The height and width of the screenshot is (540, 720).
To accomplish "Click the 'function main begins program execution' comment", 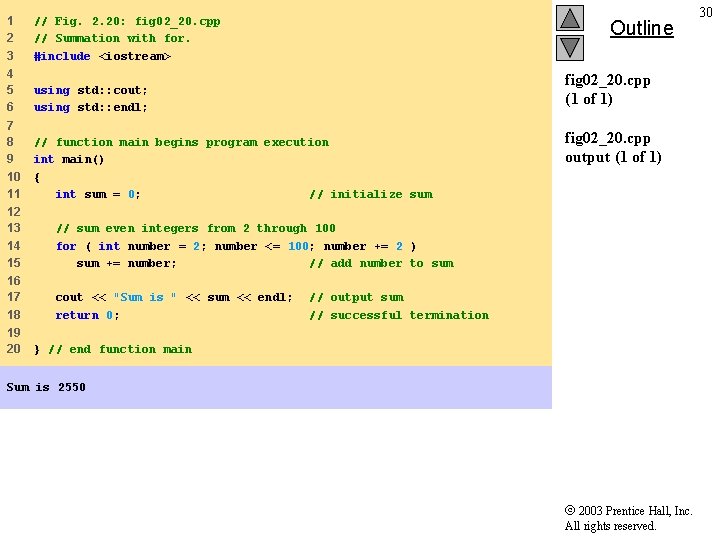I will click(x=181, y=142).
